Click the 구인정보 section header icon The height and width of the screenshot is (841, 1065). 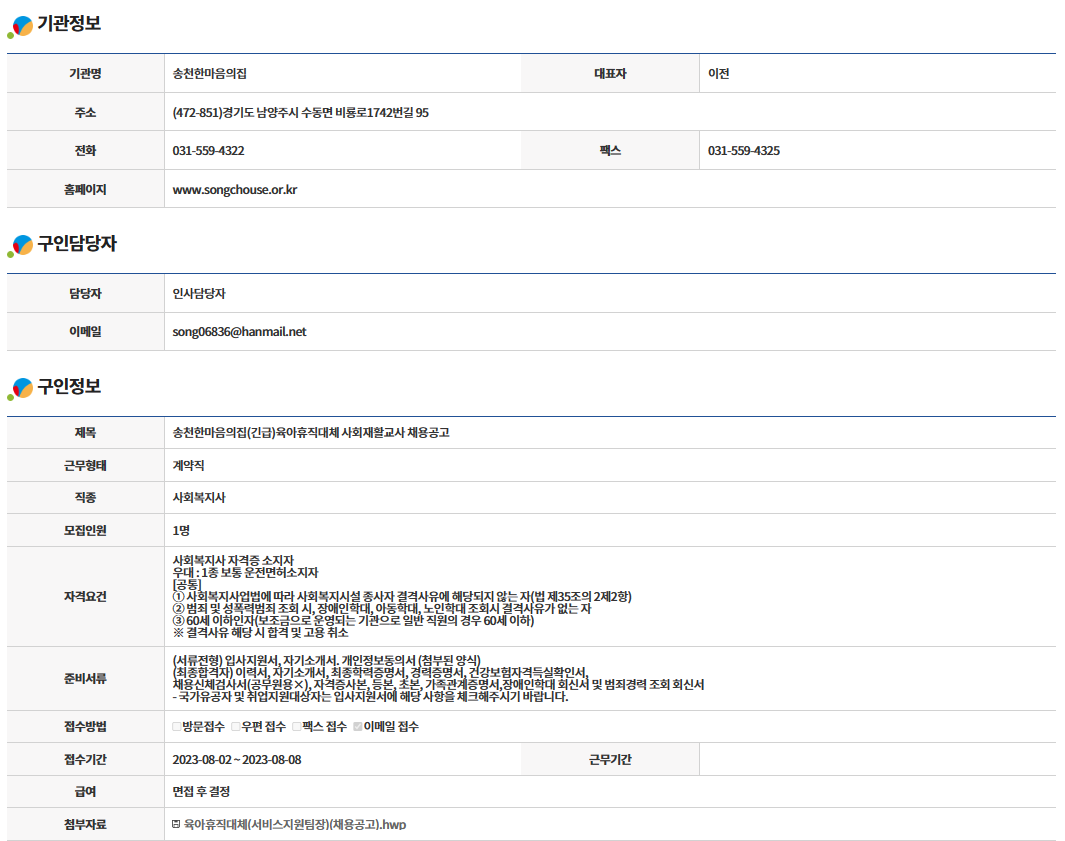coord(20,388)
